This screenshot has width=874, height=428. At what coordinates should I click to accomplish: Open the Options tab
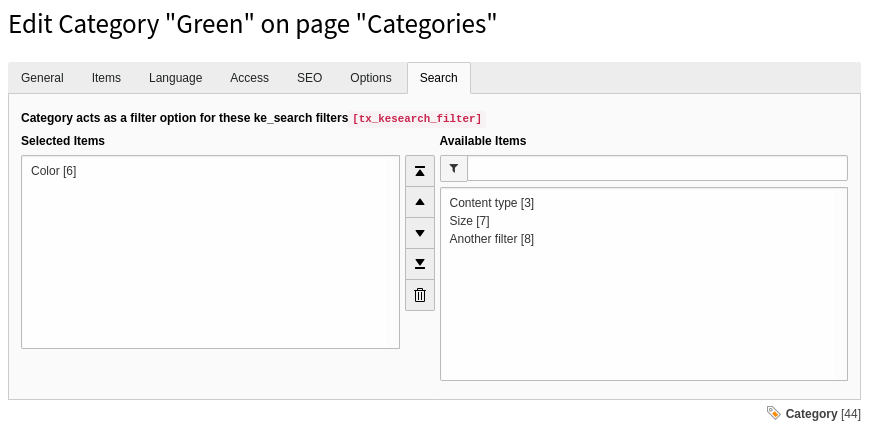point(371,78)
